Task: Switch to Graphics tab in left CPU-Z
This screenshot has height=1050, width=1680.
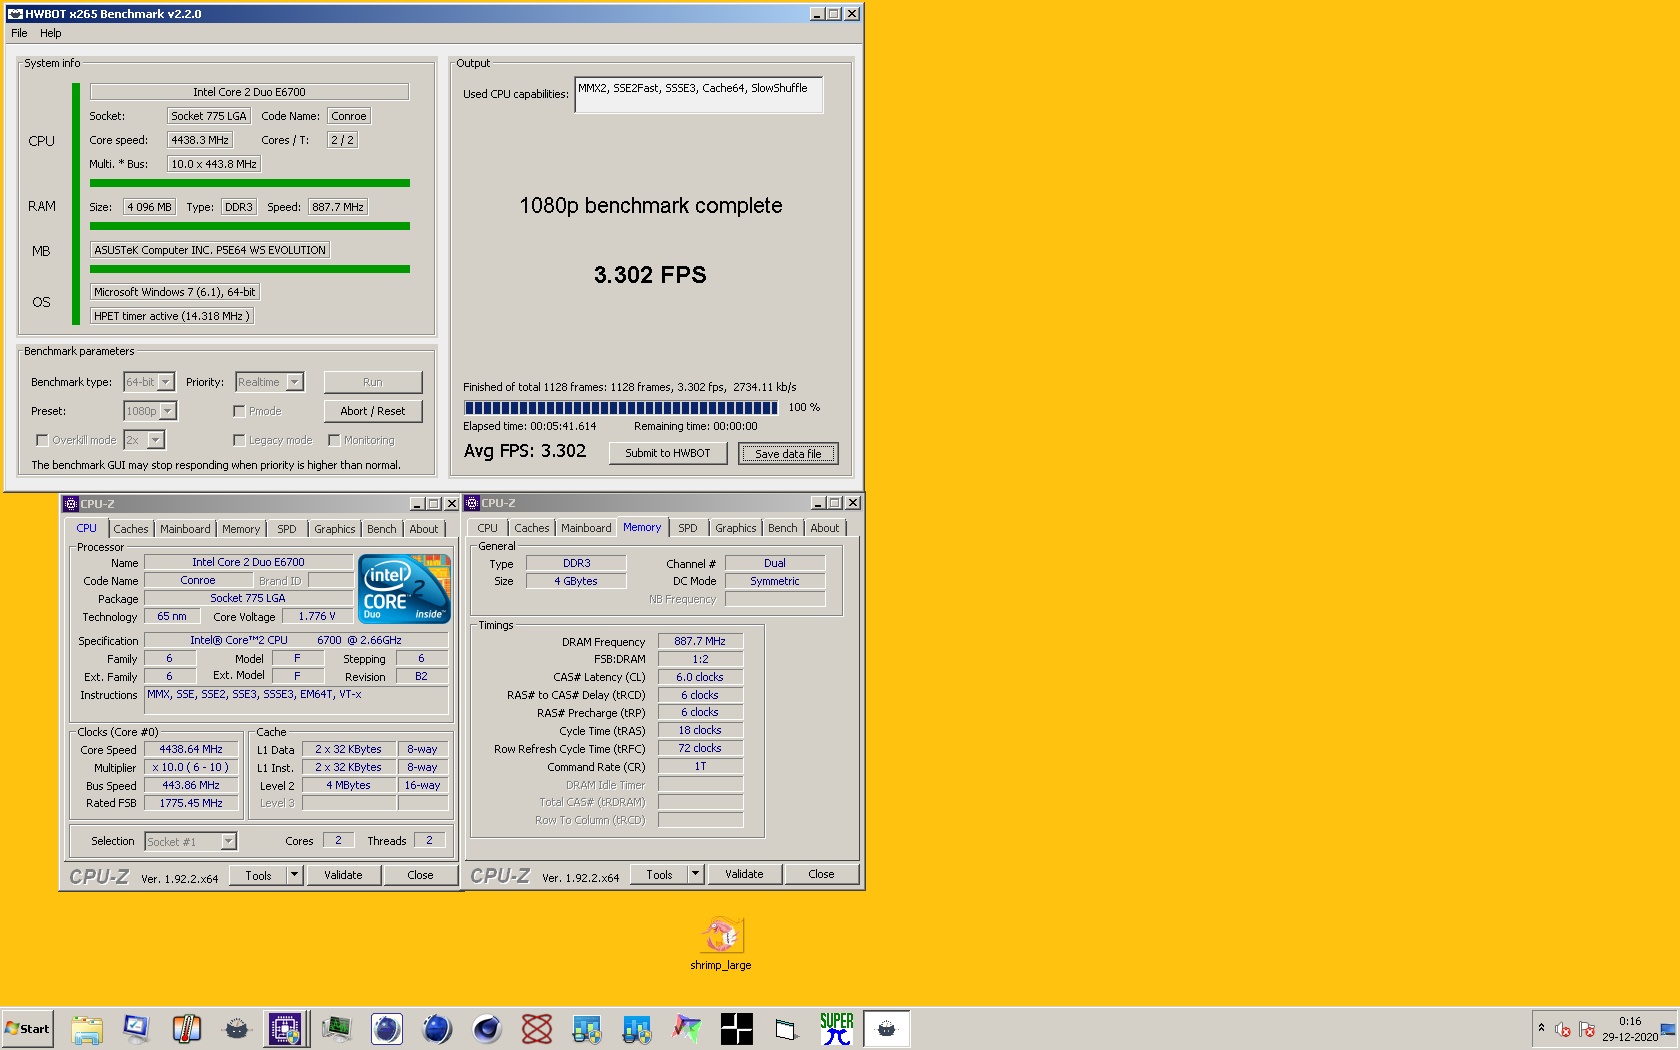Action: 334,529
